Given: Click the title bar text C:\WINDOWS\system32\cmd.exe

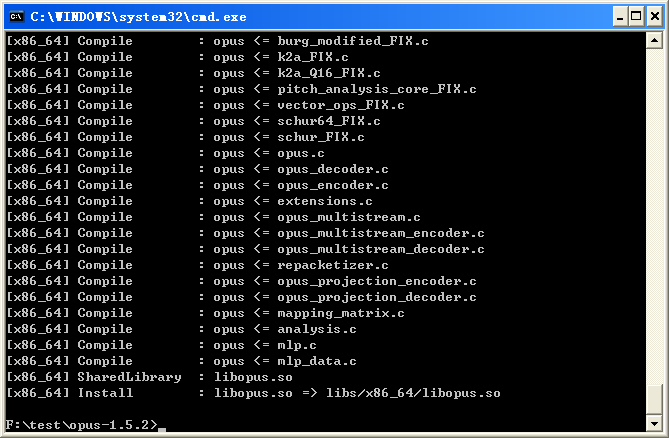Looking at the screenshot, I should 138,17.
